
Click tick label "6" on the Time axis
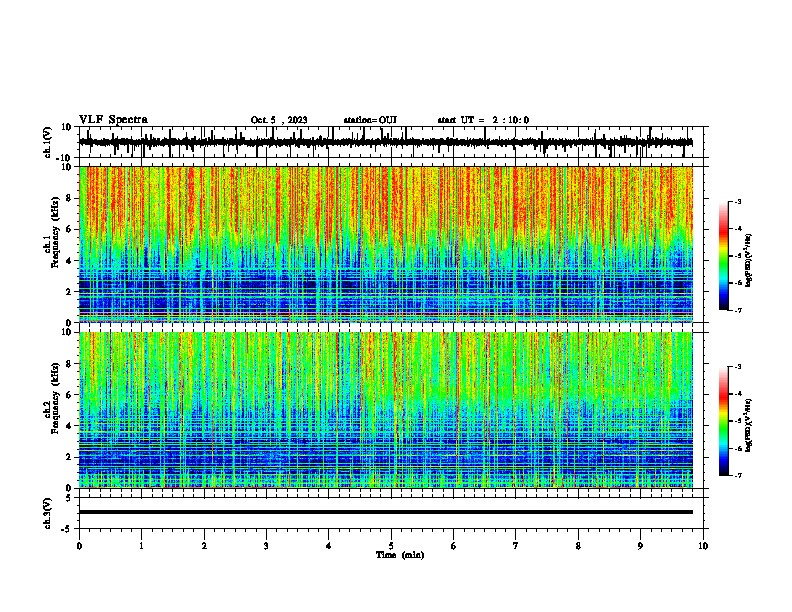click(x=454, y=546)
